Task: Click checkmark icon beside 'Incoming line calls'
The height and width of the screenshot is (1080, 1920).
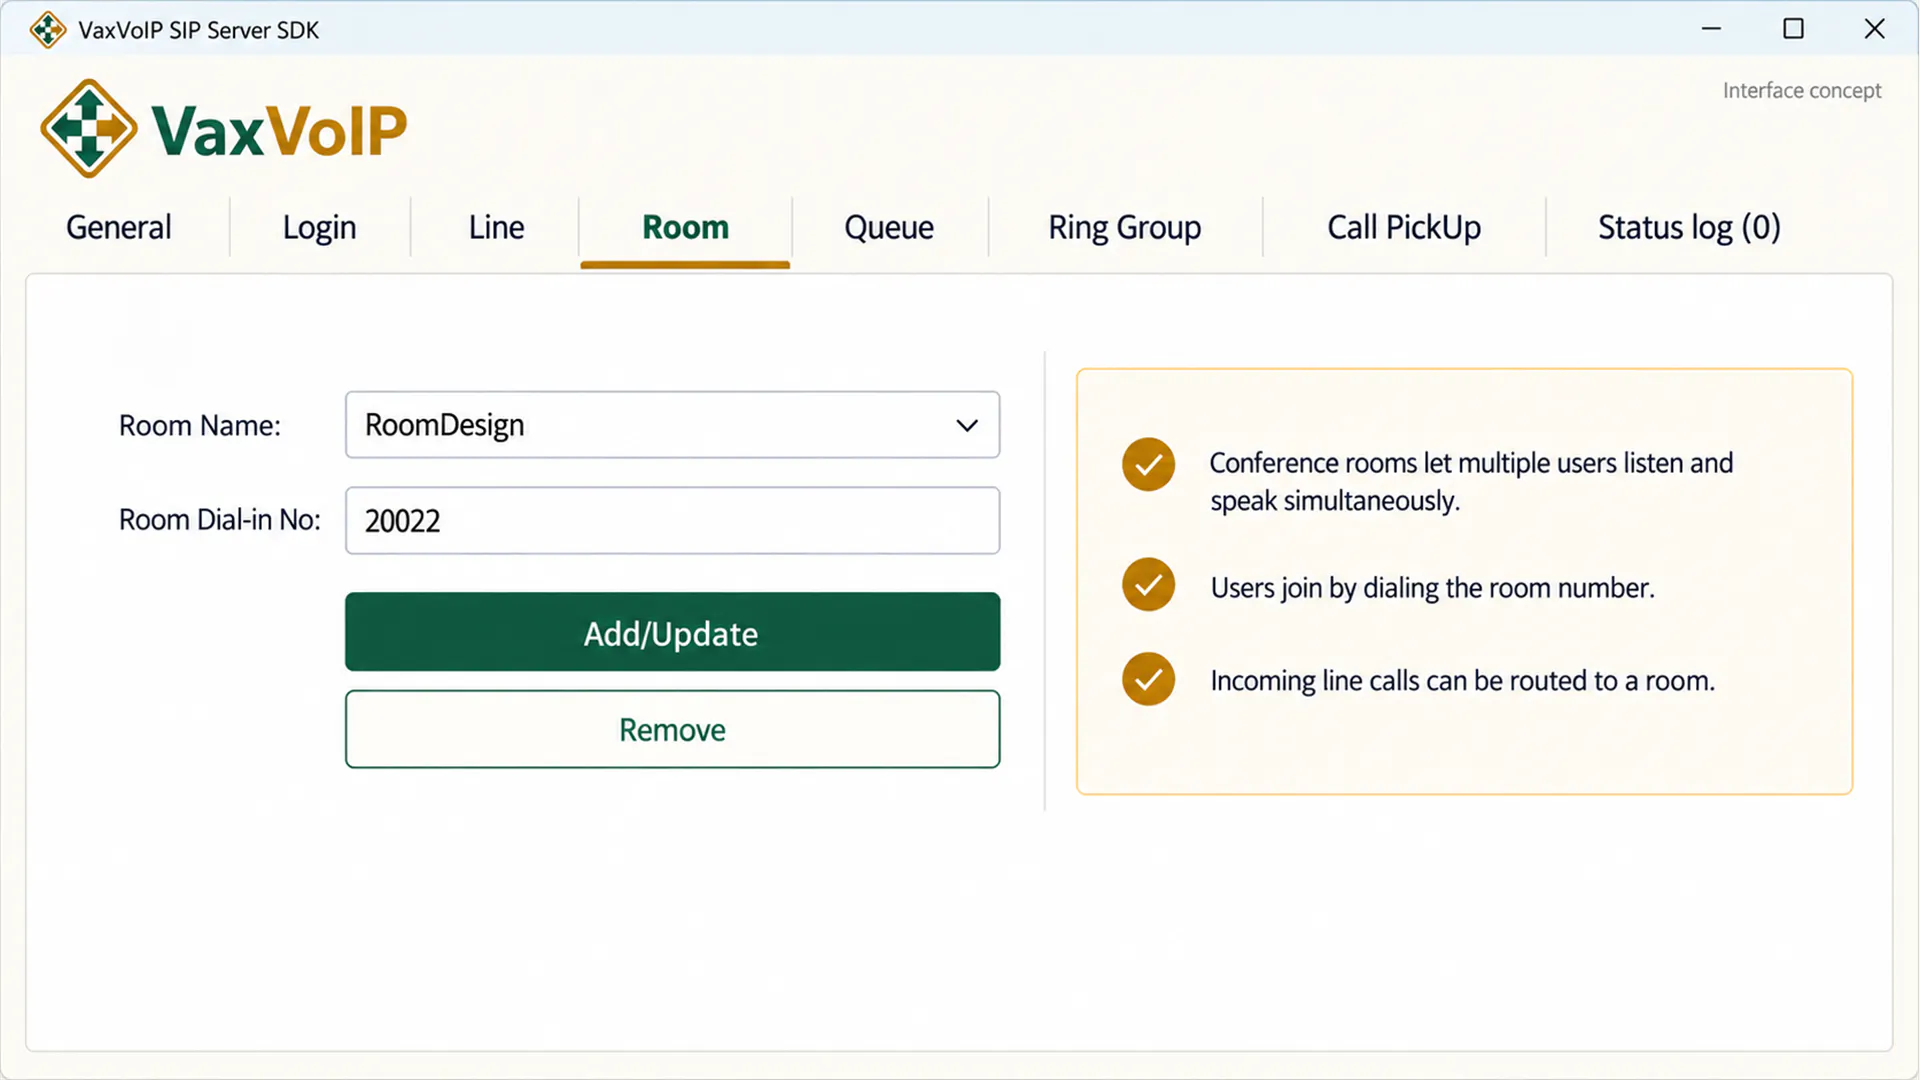Action: (x=1148, y=679)
